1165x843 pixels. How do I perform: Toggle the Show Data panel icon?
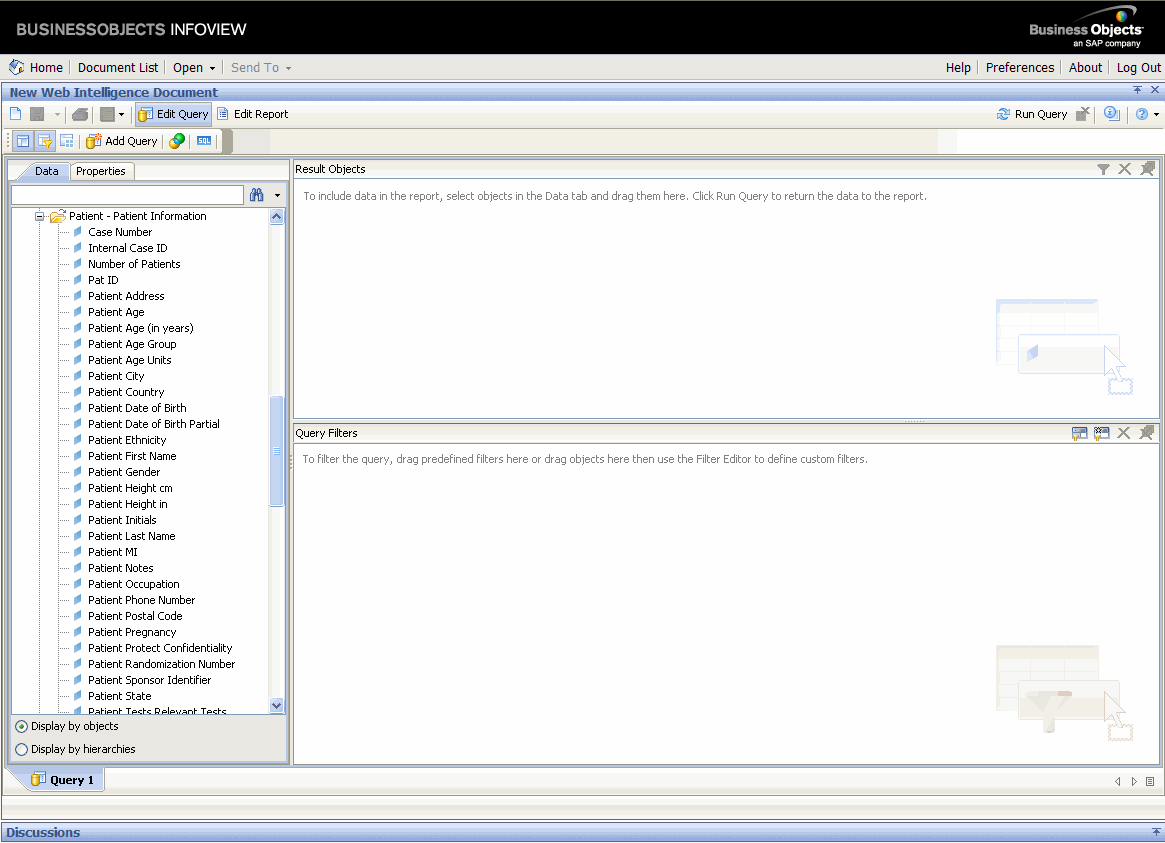coord(23,140)
